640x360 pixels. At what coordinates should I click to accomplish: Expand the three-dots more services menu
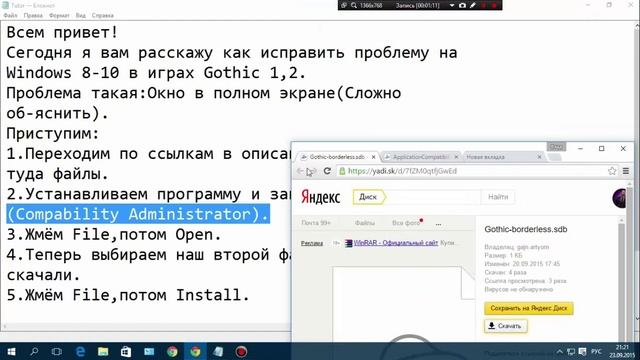(438, 224)
